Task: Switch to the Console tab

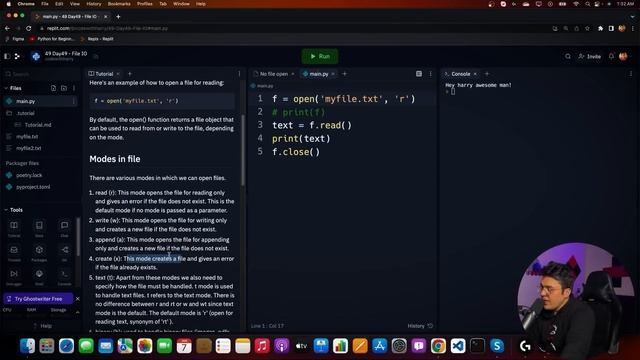Action: (x=458, y=74)
